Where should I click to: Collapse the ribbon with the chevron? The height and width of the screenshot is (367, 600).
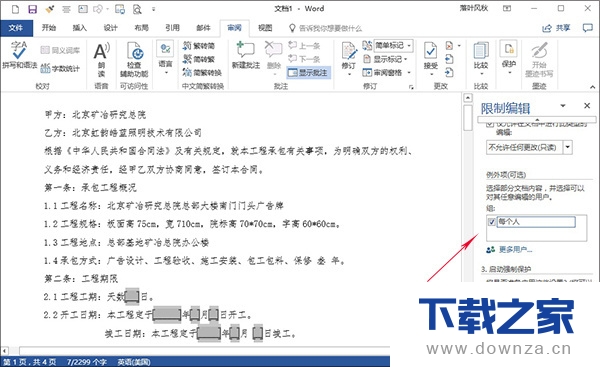592,87
